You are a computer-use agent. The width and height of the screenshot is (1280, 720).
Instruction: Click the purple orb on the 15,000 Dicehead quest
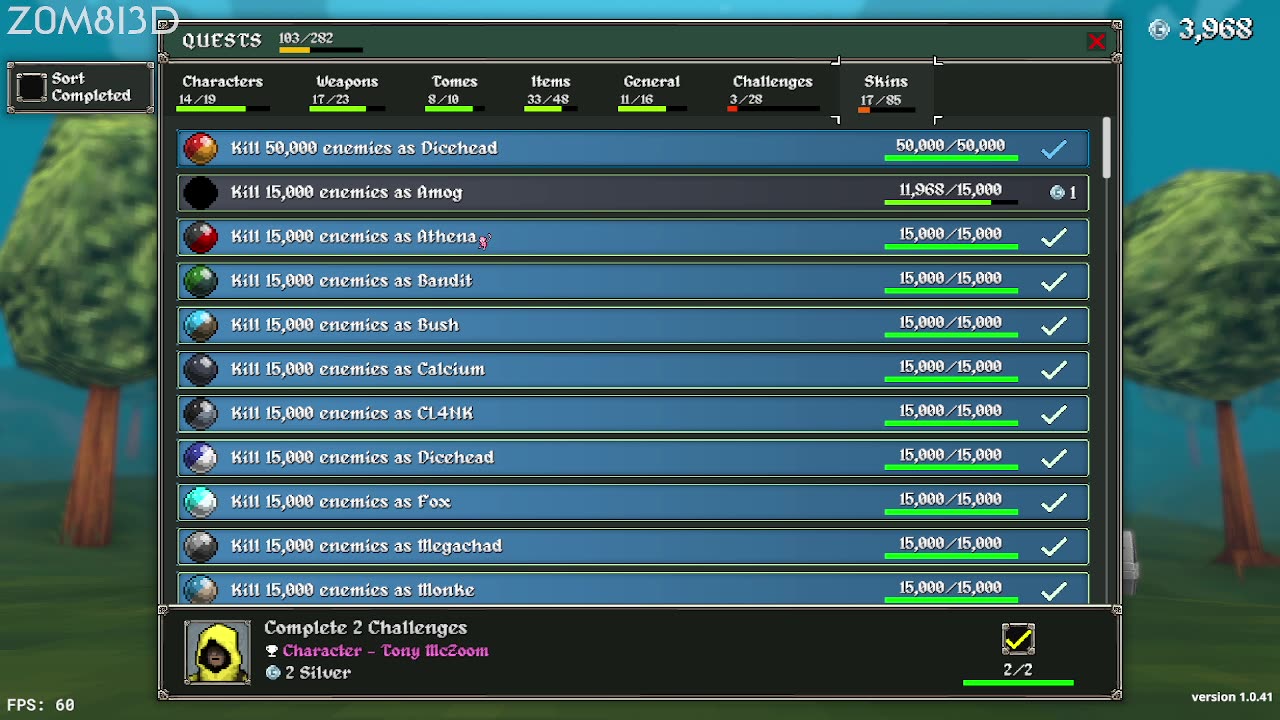tap(200, 457)
